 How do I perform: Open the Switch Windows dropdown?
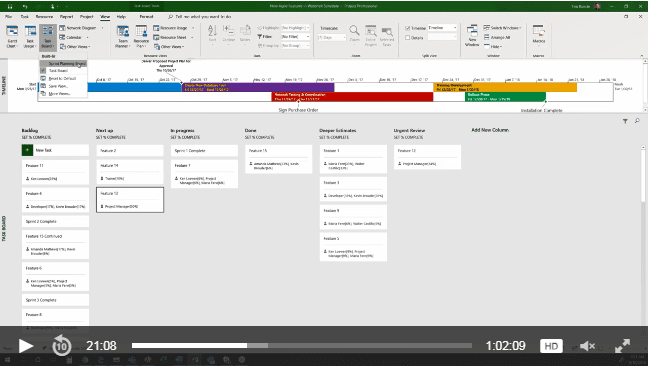click(503, 28)
